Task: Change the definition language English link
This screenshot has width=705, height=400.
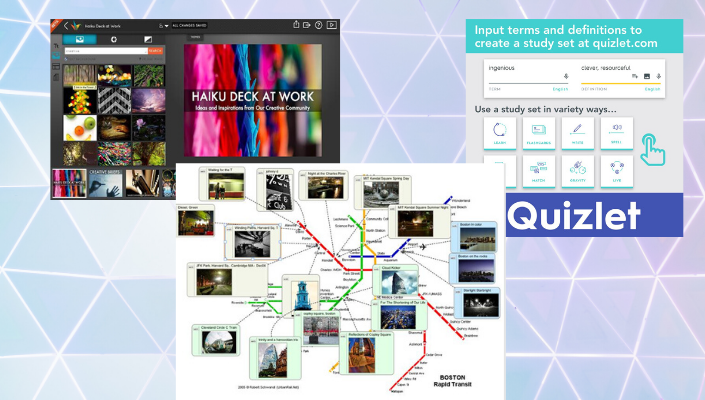Action: 652,89
